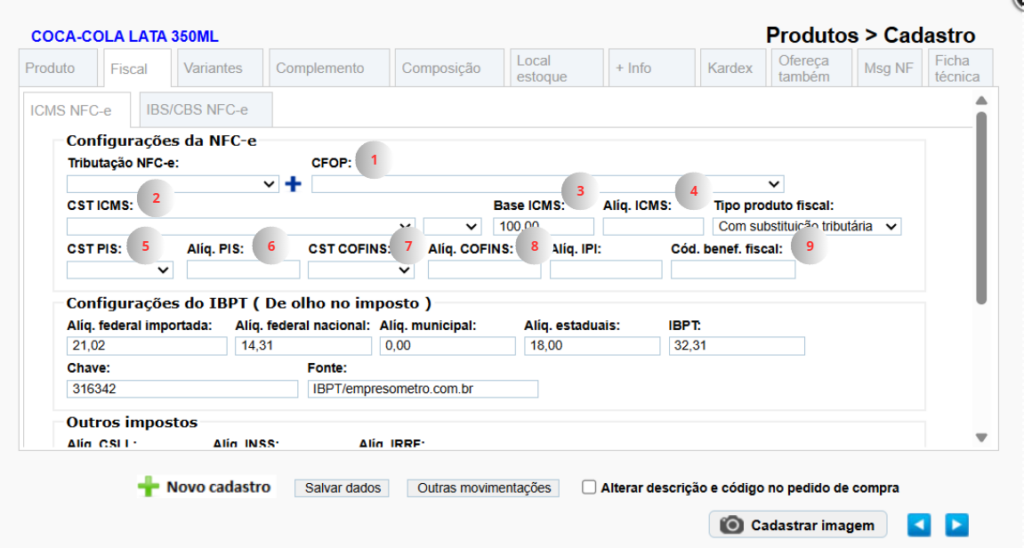Open the Kardex tab
The height and width of the screenshot is (548, 1024).
(733, 68)
